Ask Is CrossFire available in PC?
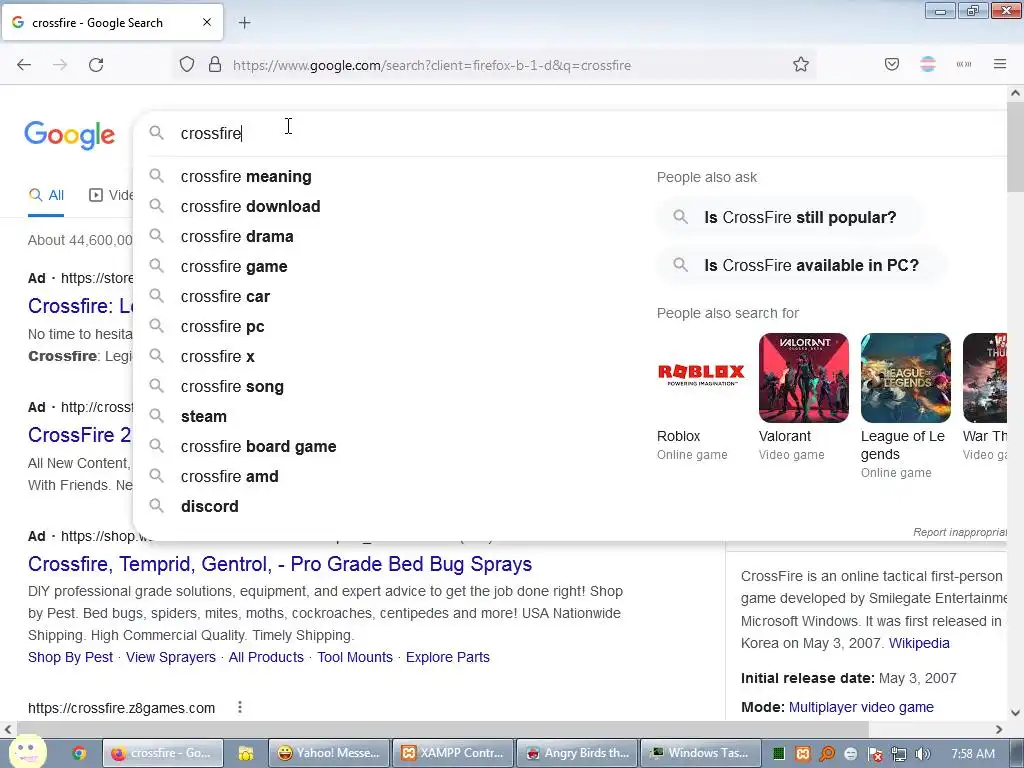 [801, 266]
